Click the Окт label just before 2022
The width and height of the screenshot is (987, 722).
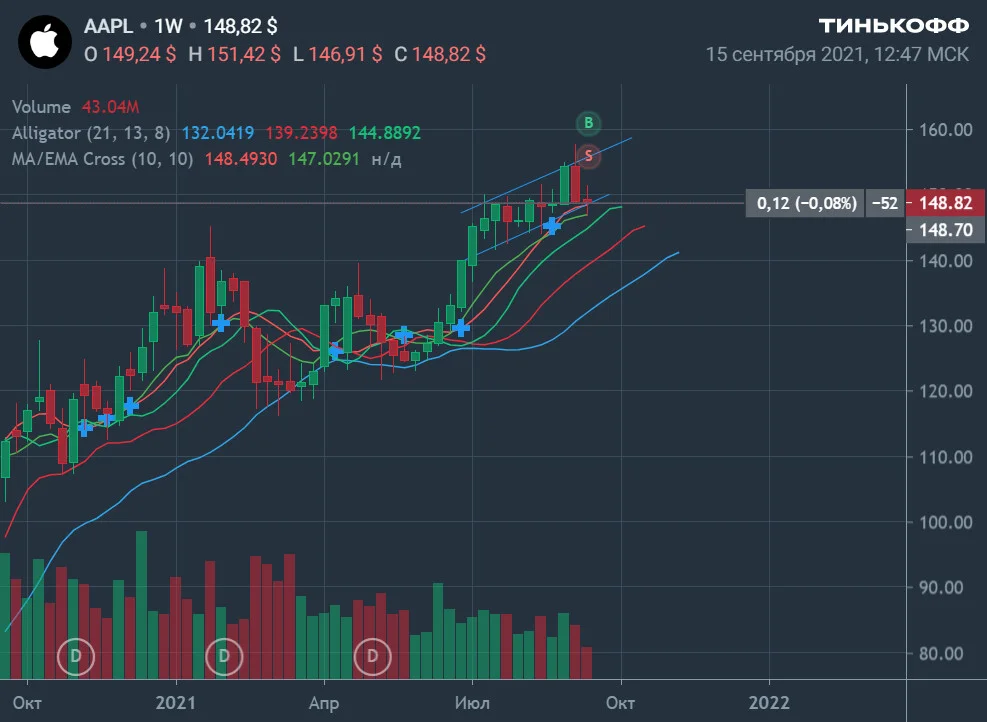click(x=621, y=702)
